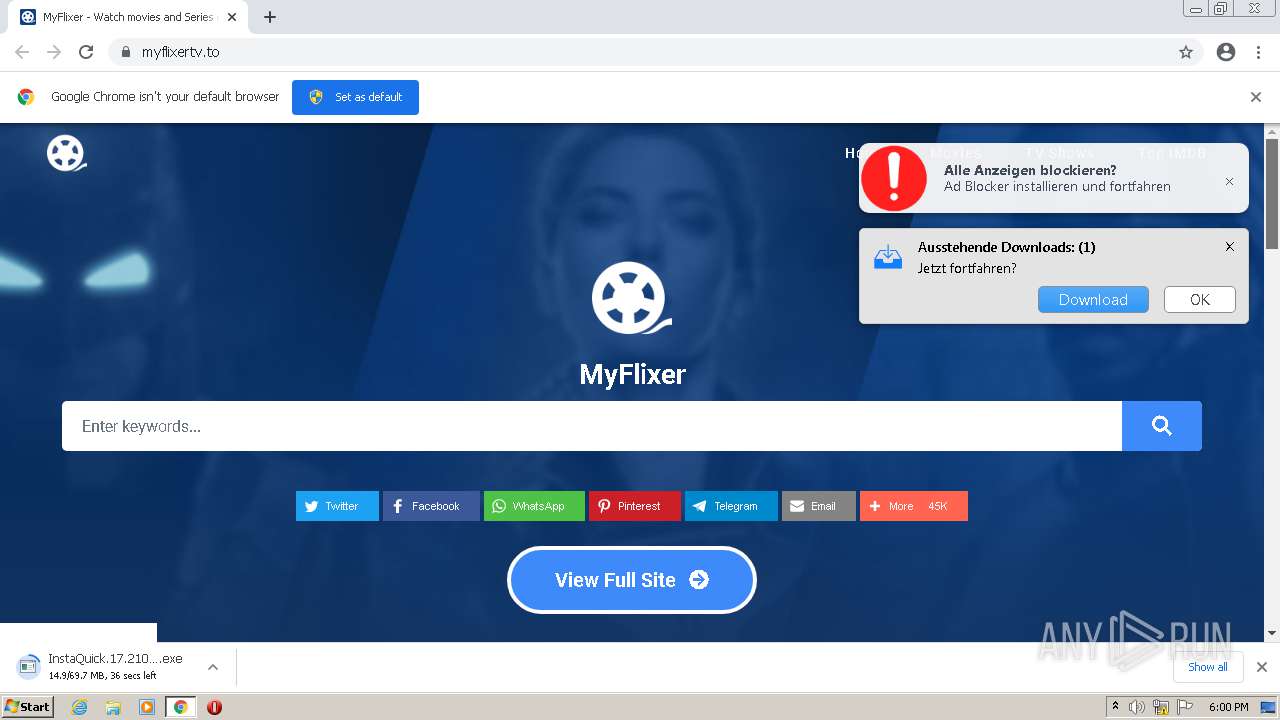Screen dimensions: 1280x720
Task: Click the blue Download button
Action: coord(1093,300)
